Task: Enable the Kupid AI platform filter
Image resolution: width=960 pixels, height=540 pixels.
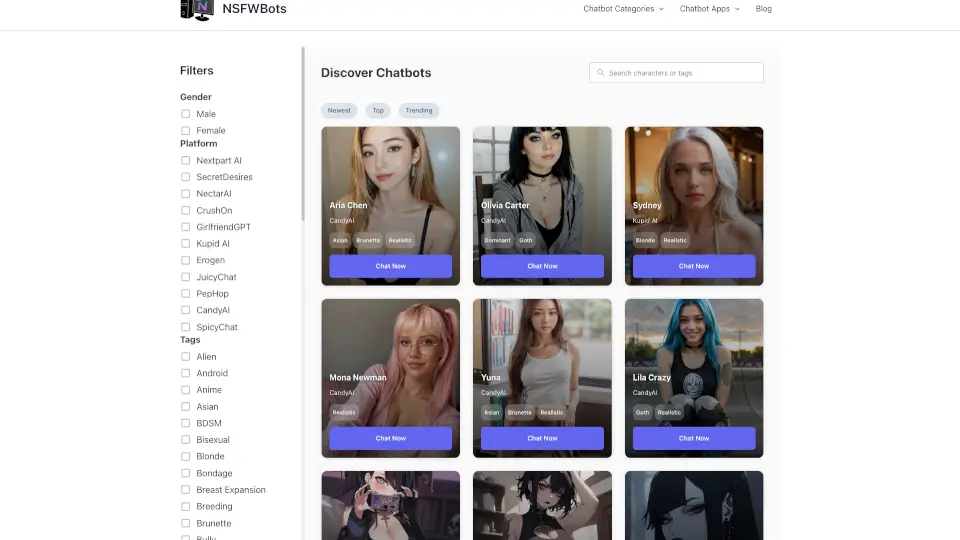Action: [x=186, y=244]
